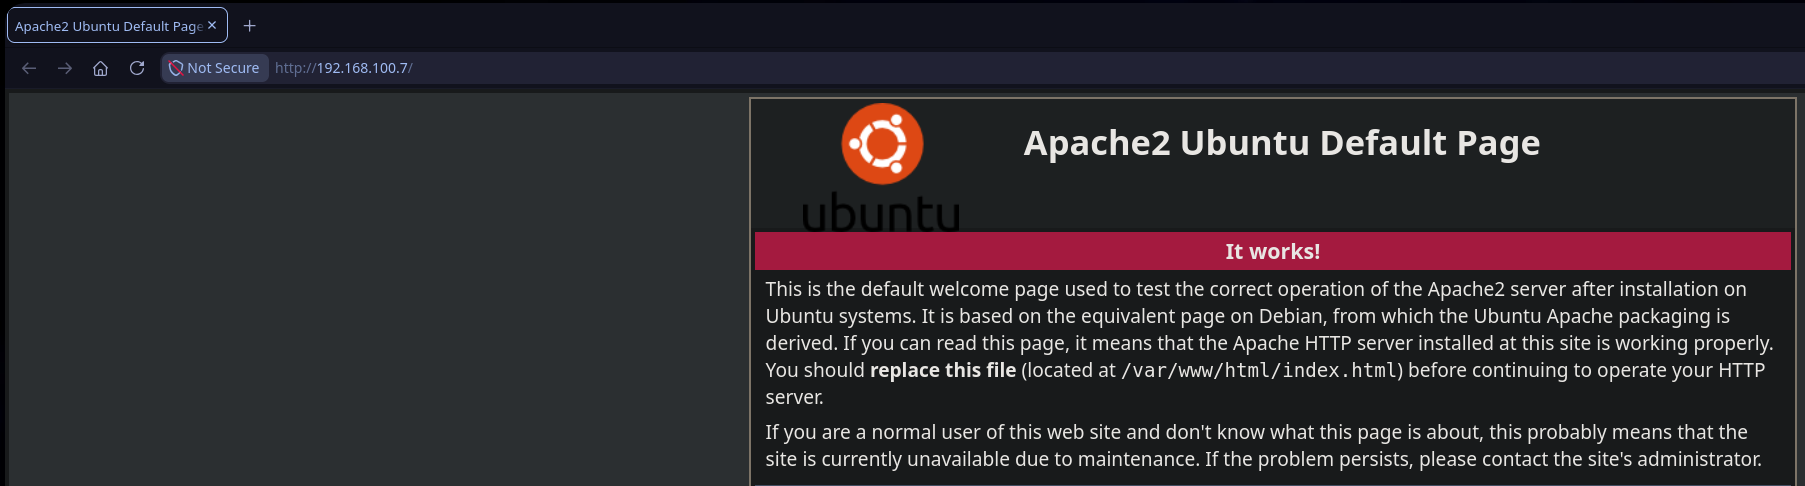Click the Ubuntu logo image
Image resolution: width=1805 pixels, height=486 pixels.
tap(881, 167)
